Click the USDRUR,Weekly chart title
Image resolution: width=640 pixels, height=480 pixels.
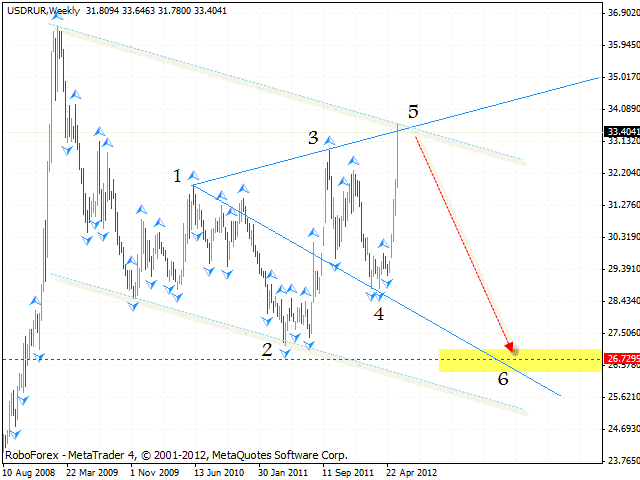click(44, 9)
